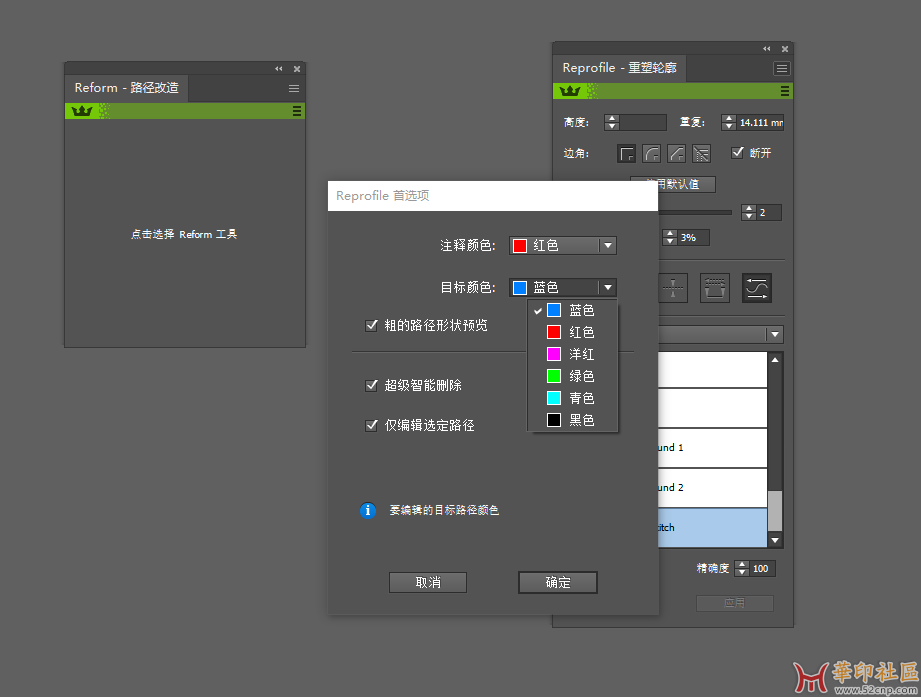Image resolution: width=921 pixels, height=697 pixels.
Task: Open the Reprofile panel options menu
Action: coord(781,69)
